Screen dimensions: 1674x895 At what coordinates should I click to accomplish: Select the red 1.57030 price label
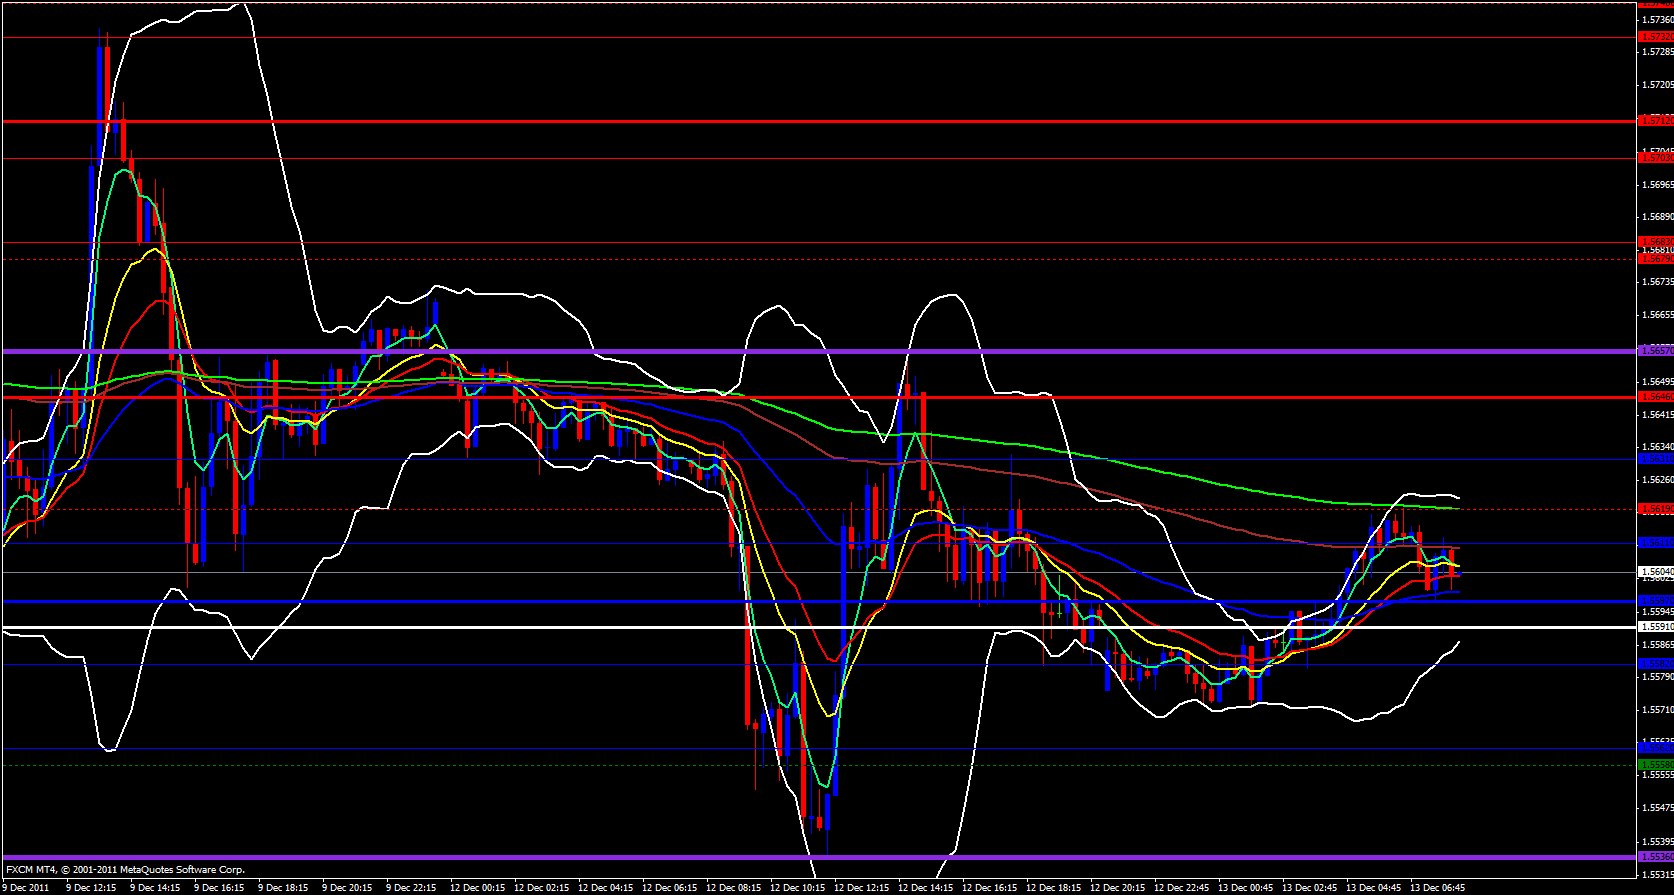(x=1655, y=158)
